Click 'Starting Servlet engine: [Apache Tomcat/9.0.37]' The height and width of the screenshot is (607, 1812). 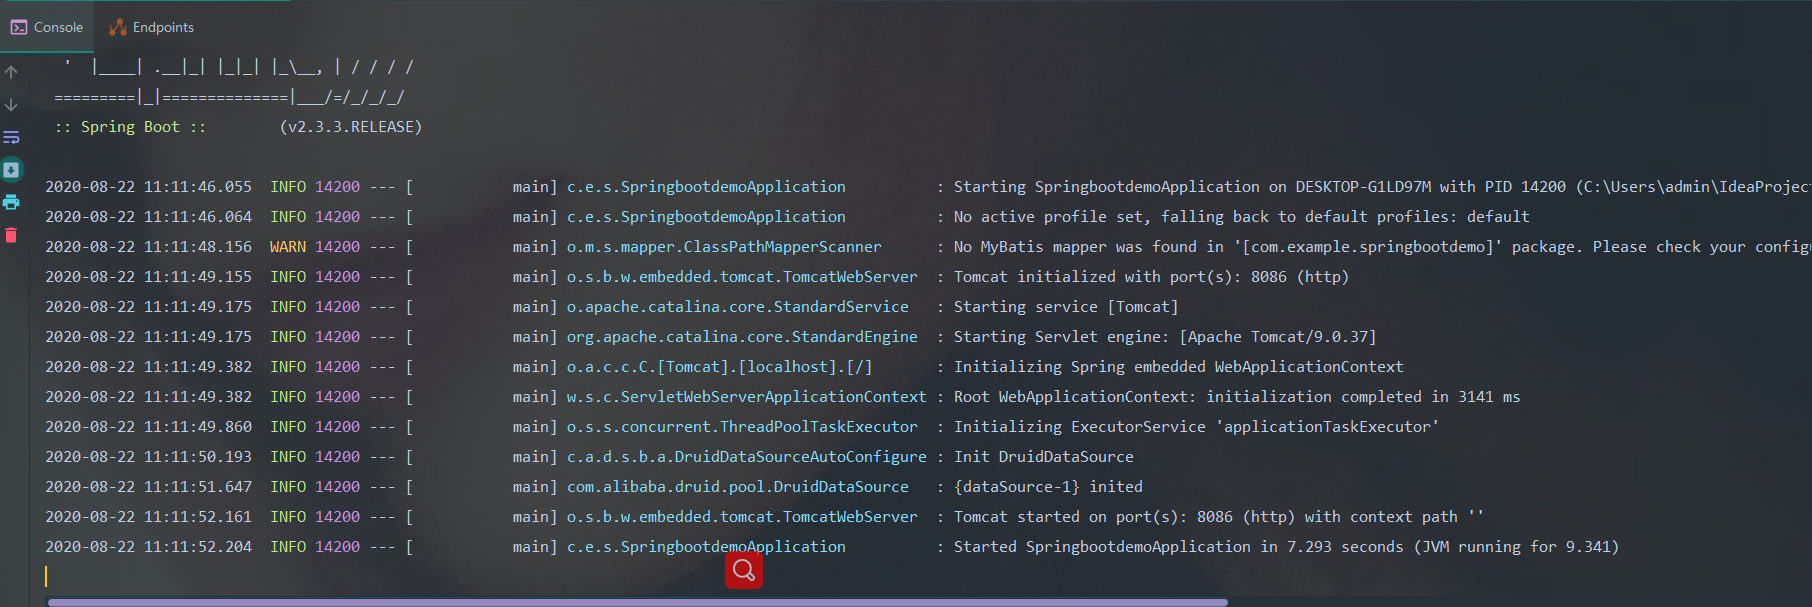[x=1165, y=337]
